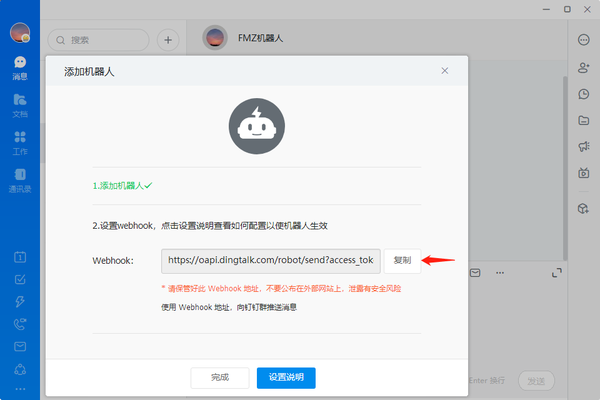Click the 完成 (Done) button
Screen dimensions: 600x400
(220, 377)
